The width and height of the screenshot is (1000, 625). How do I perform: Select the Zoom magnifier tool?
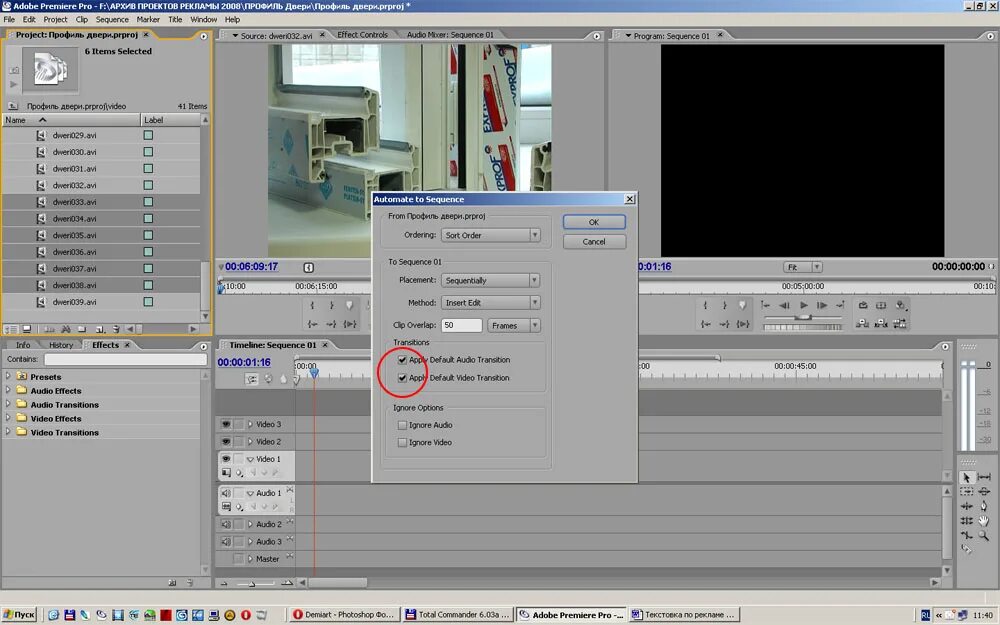pyautogui.click(x=984, y=535)
